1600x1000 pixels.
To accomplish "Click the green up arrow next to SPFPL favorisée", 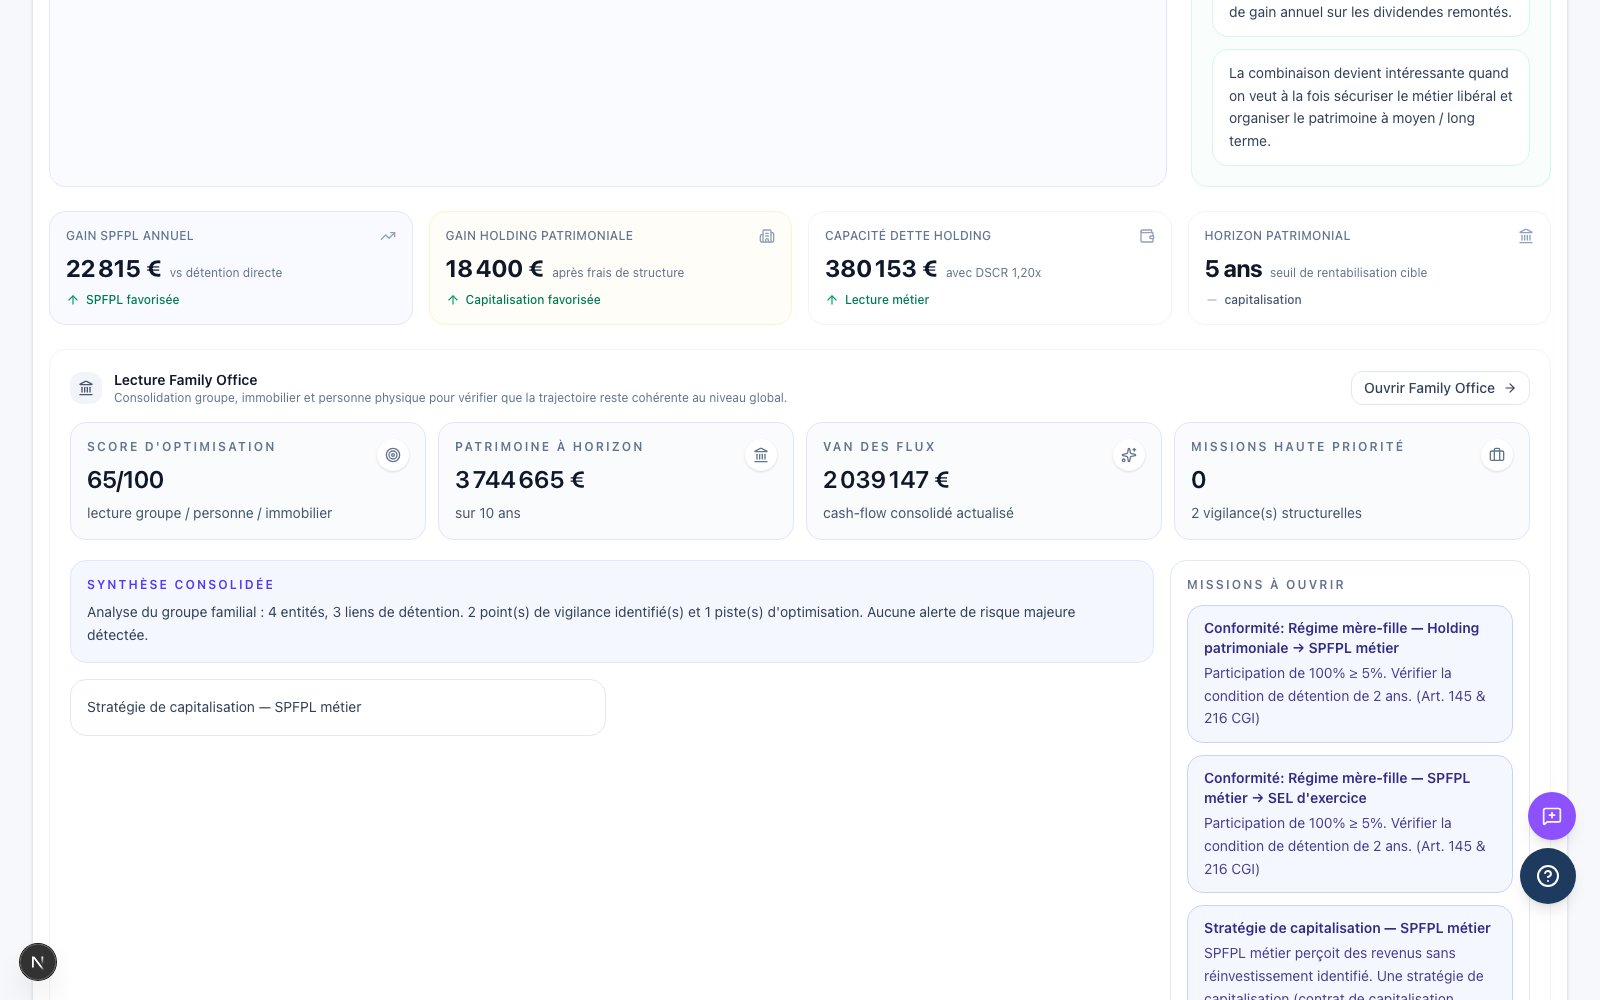I will pos(73,300).
